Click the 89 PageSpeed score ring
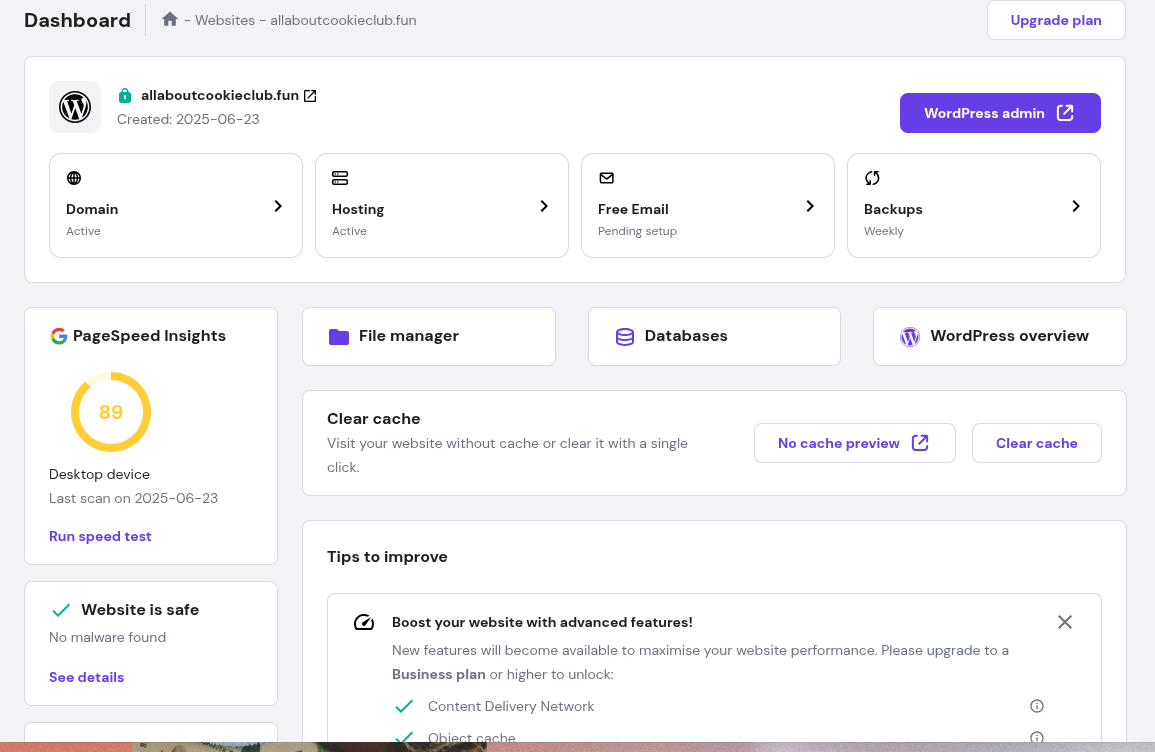This screenshot has width=1155, height=752. click(111, 411)
